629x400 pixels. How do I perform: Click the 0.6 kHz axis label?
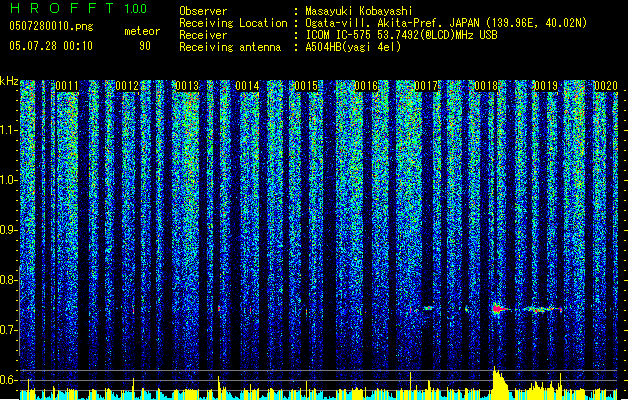click(x=9, y=380)
